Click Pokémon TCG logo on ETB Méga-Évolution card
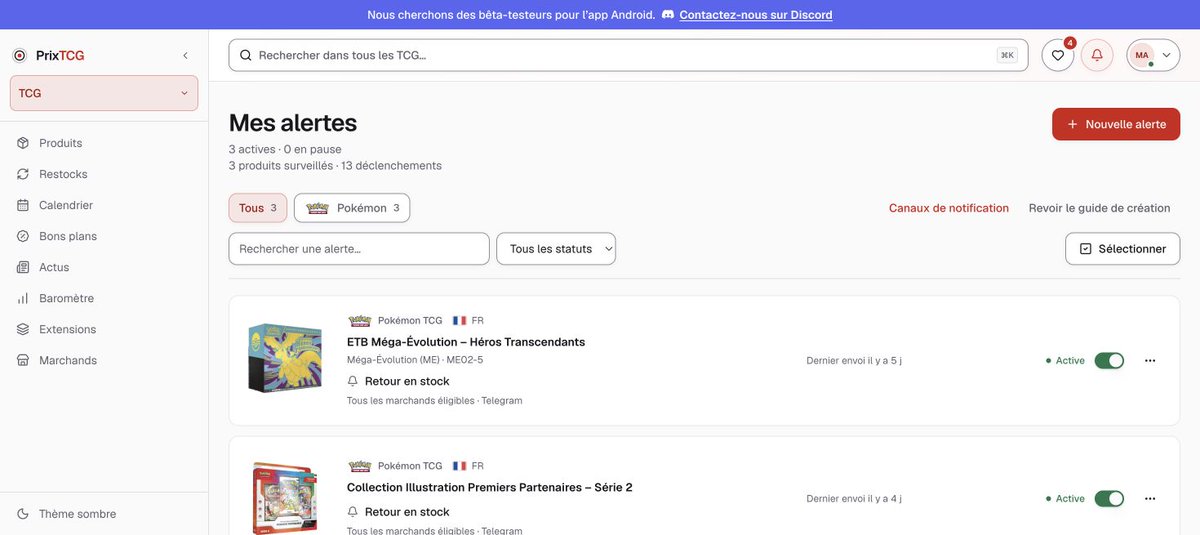The width and height of the screenshot is (1200, 535). [359, 321]
